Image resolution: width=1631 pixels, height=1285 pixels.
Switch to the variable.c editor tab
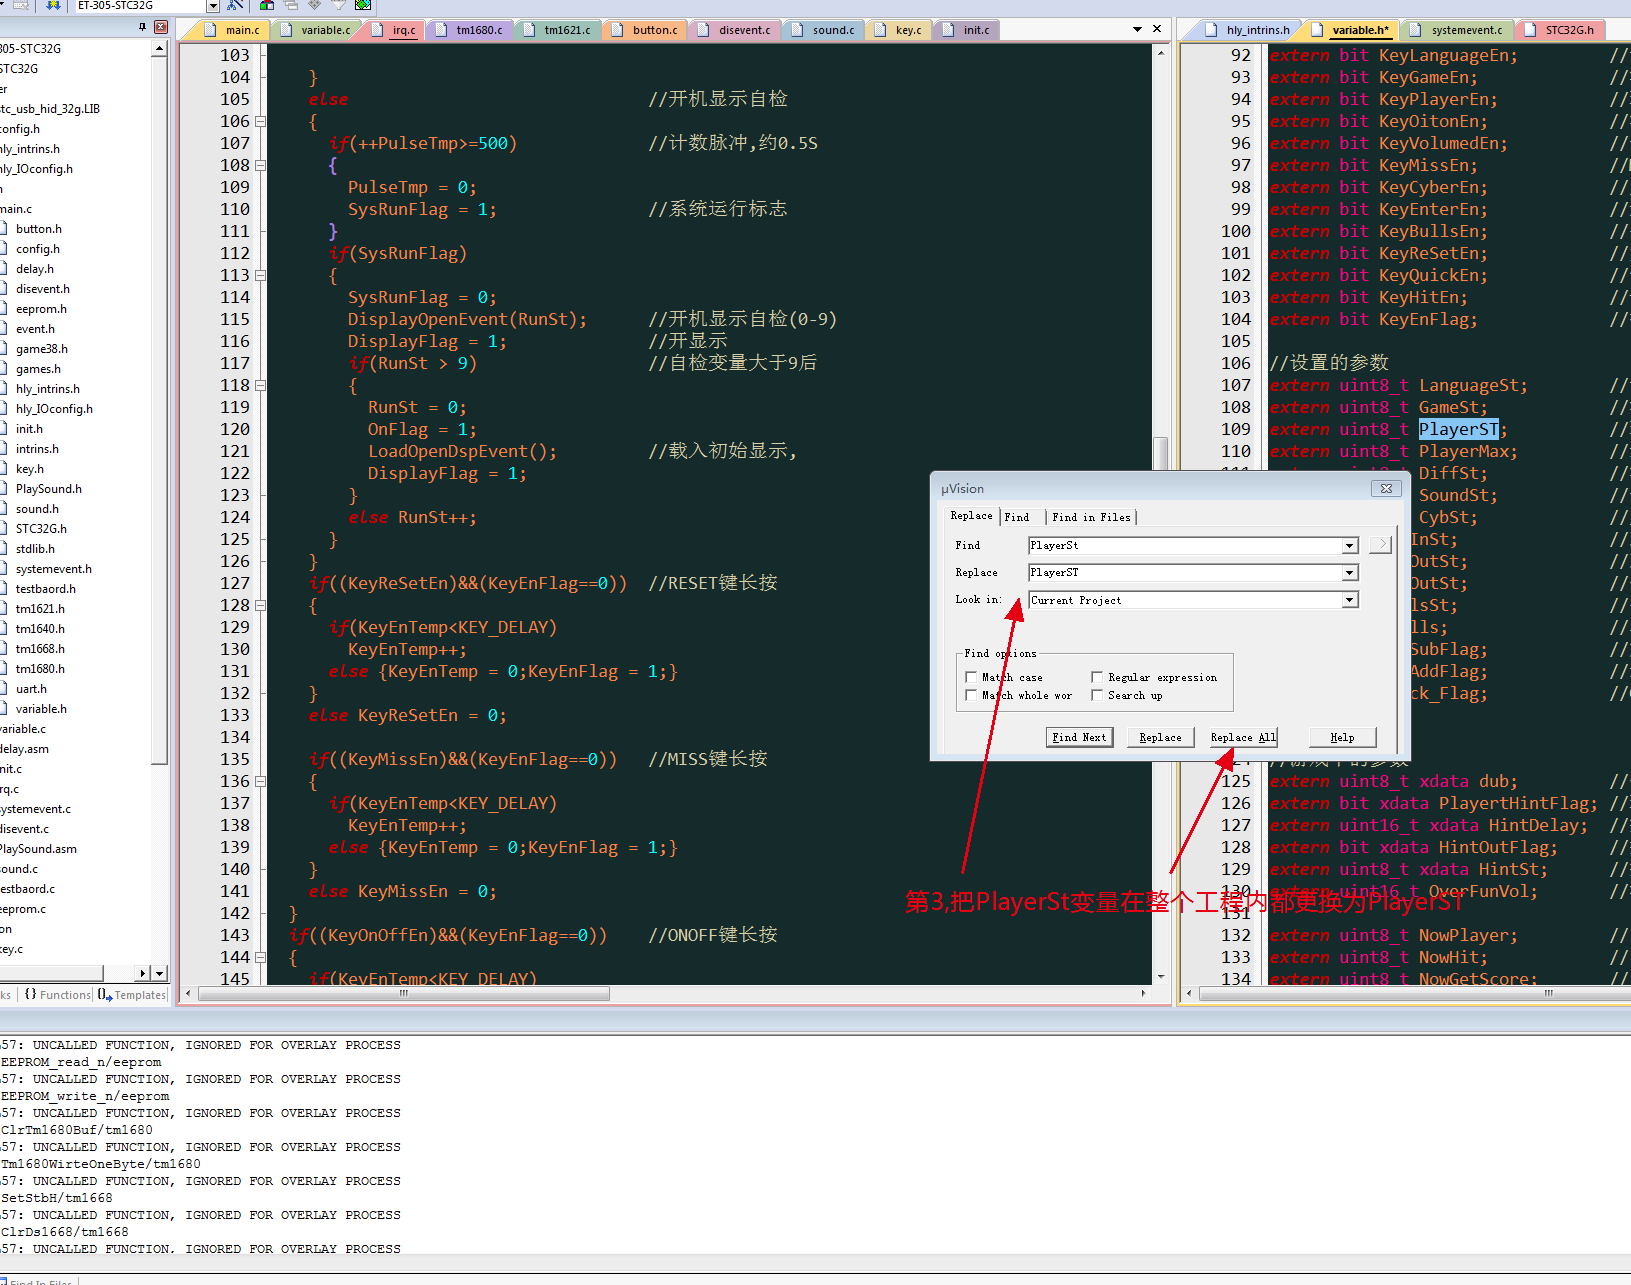(x=317, y=30)
